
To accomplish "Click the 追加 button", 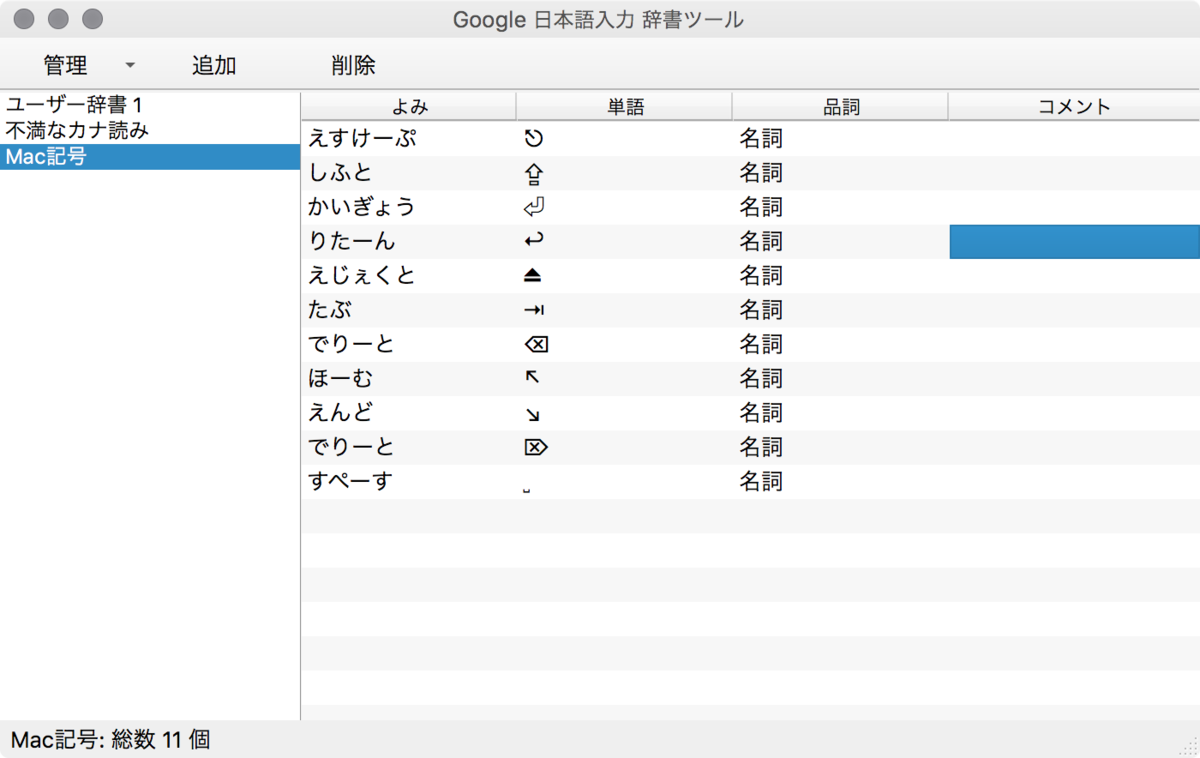I will pos(214,65).
